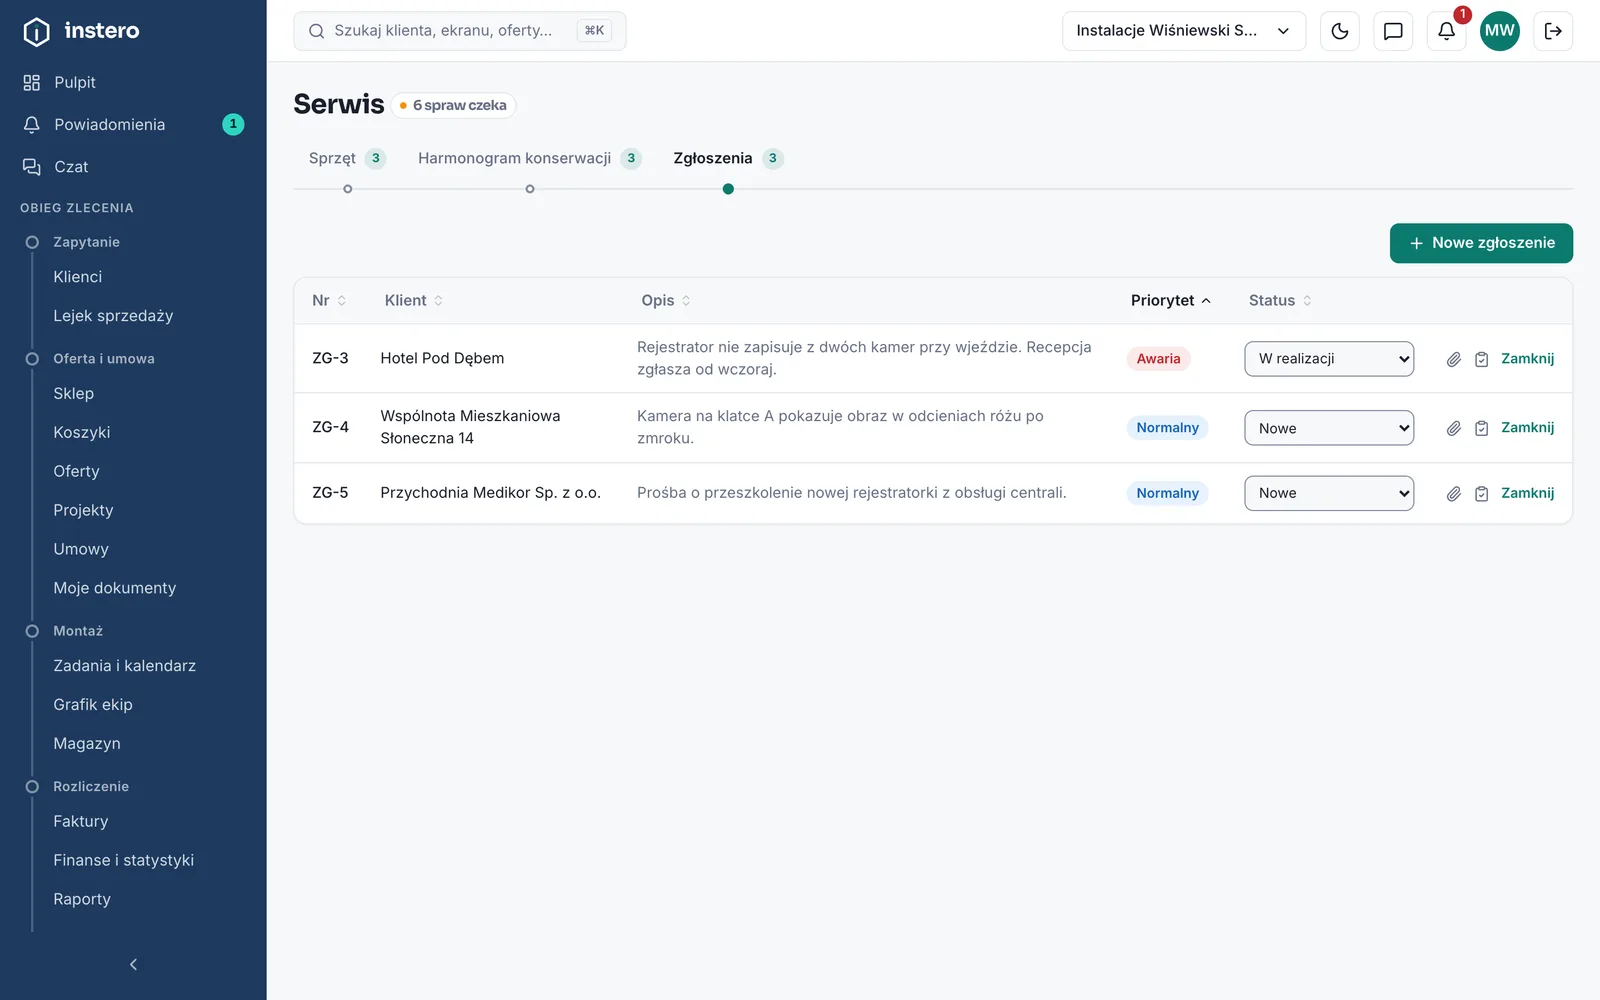Switch to Harmonogram konserwacji tab
This screenshot has width=1600, height=1000.
[529, 158]
